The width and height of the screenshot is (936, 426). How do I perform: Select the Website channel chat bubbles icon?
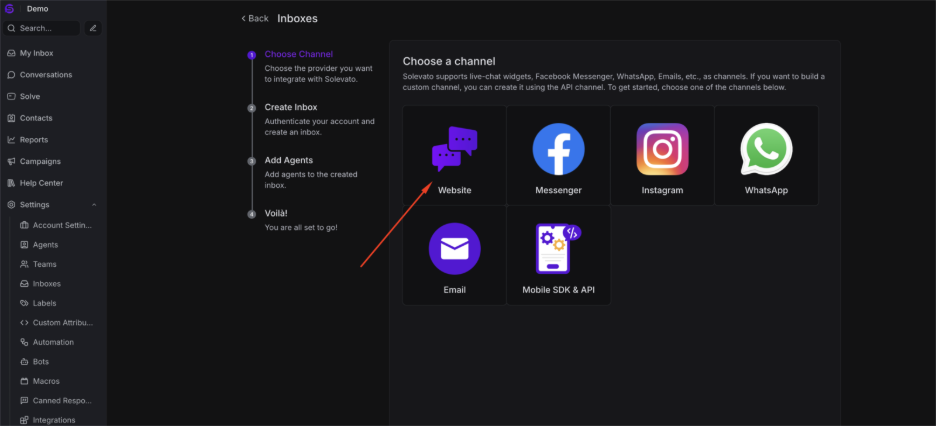pos(454,149)
